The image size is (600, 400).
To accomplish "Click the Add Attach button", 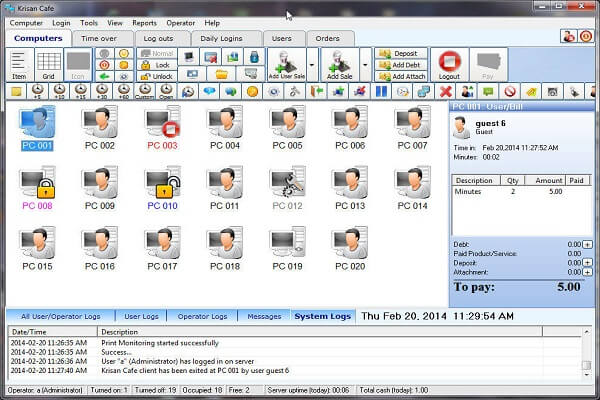I will click(401, 76).
